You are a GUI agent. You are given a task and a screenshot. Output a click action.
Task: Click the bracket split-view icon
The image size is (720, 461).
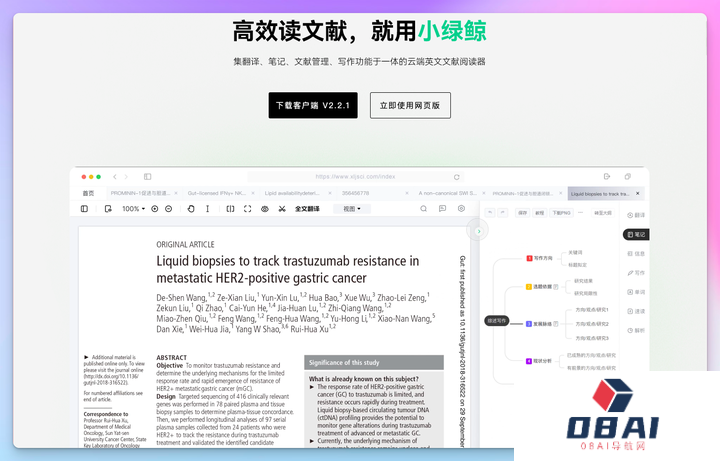click(231, 209)
